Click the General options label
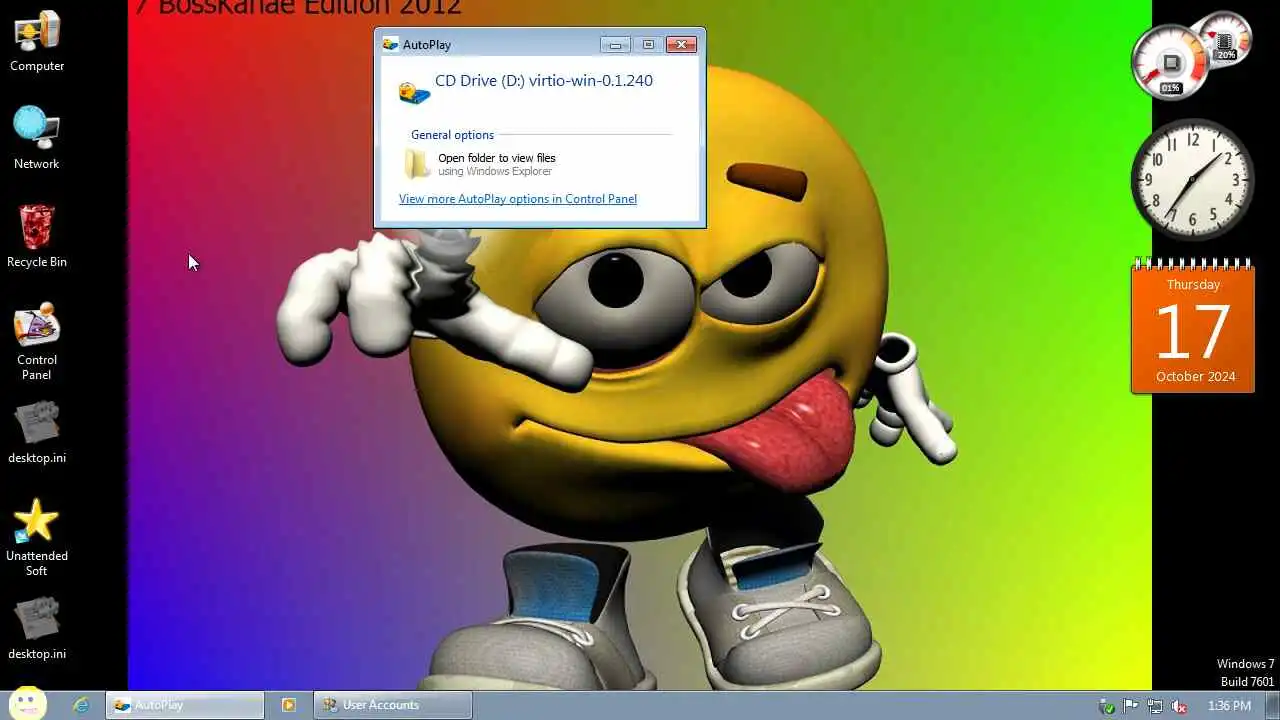 coord(452,135)
